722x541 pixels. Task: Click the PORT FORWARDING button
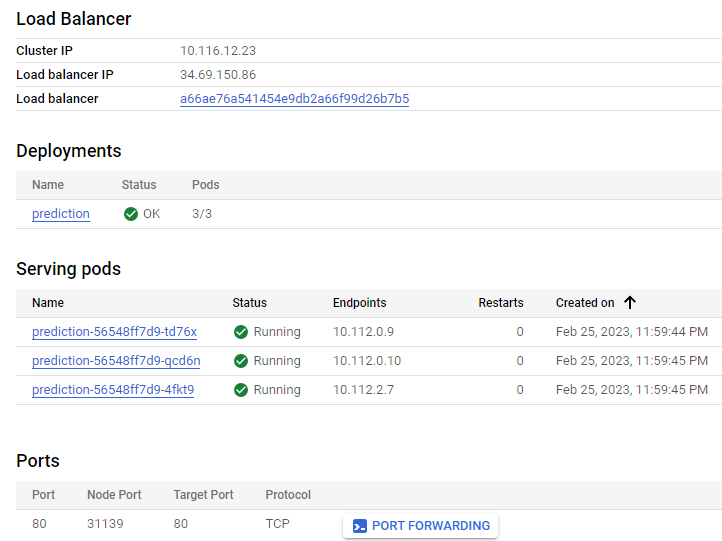pyautogui.click(x=420, y=525)
